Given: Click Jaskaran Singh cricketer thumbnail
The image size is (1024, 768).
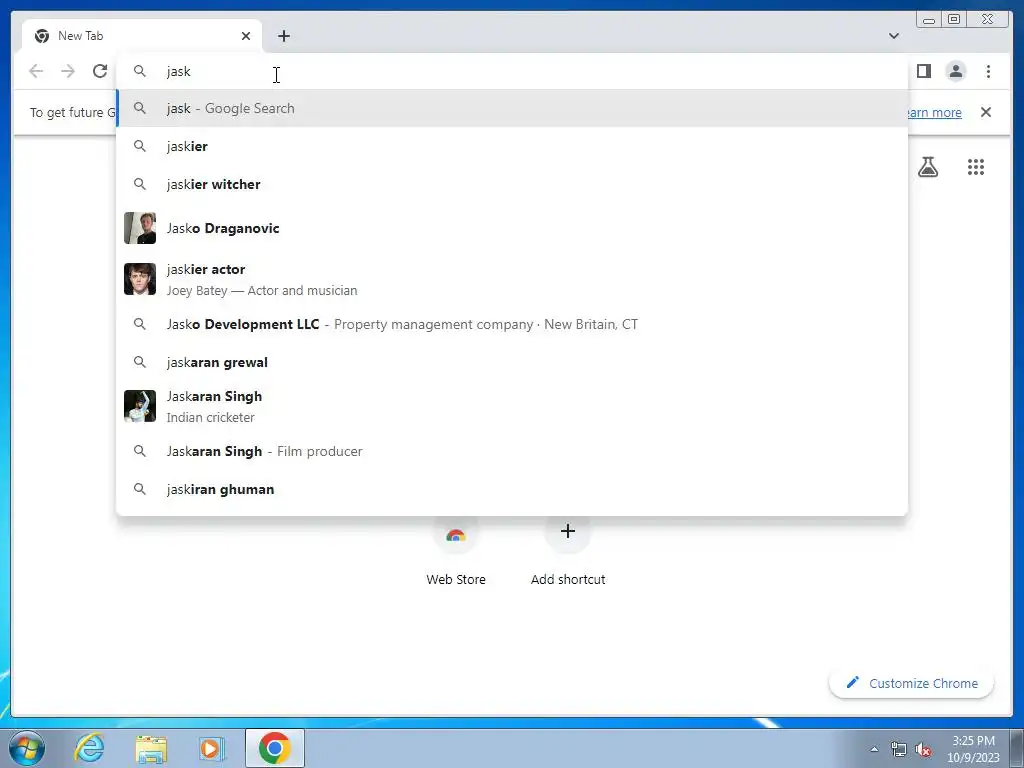Looking at the screenshot, I should 140,406.
